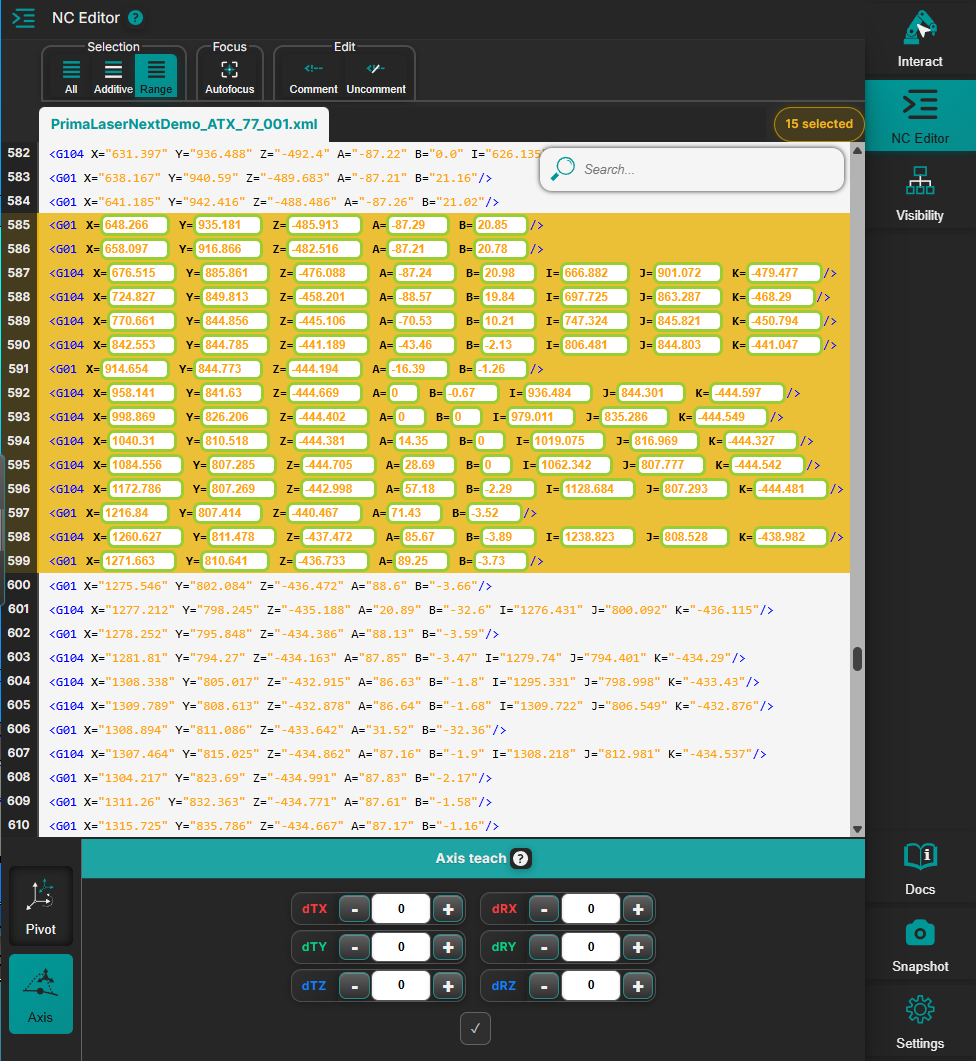The height and width of the screenshot is (1061, 976).
Task: Click the dTZ value field
Action: pyautogui.click(x=401, y=986)
